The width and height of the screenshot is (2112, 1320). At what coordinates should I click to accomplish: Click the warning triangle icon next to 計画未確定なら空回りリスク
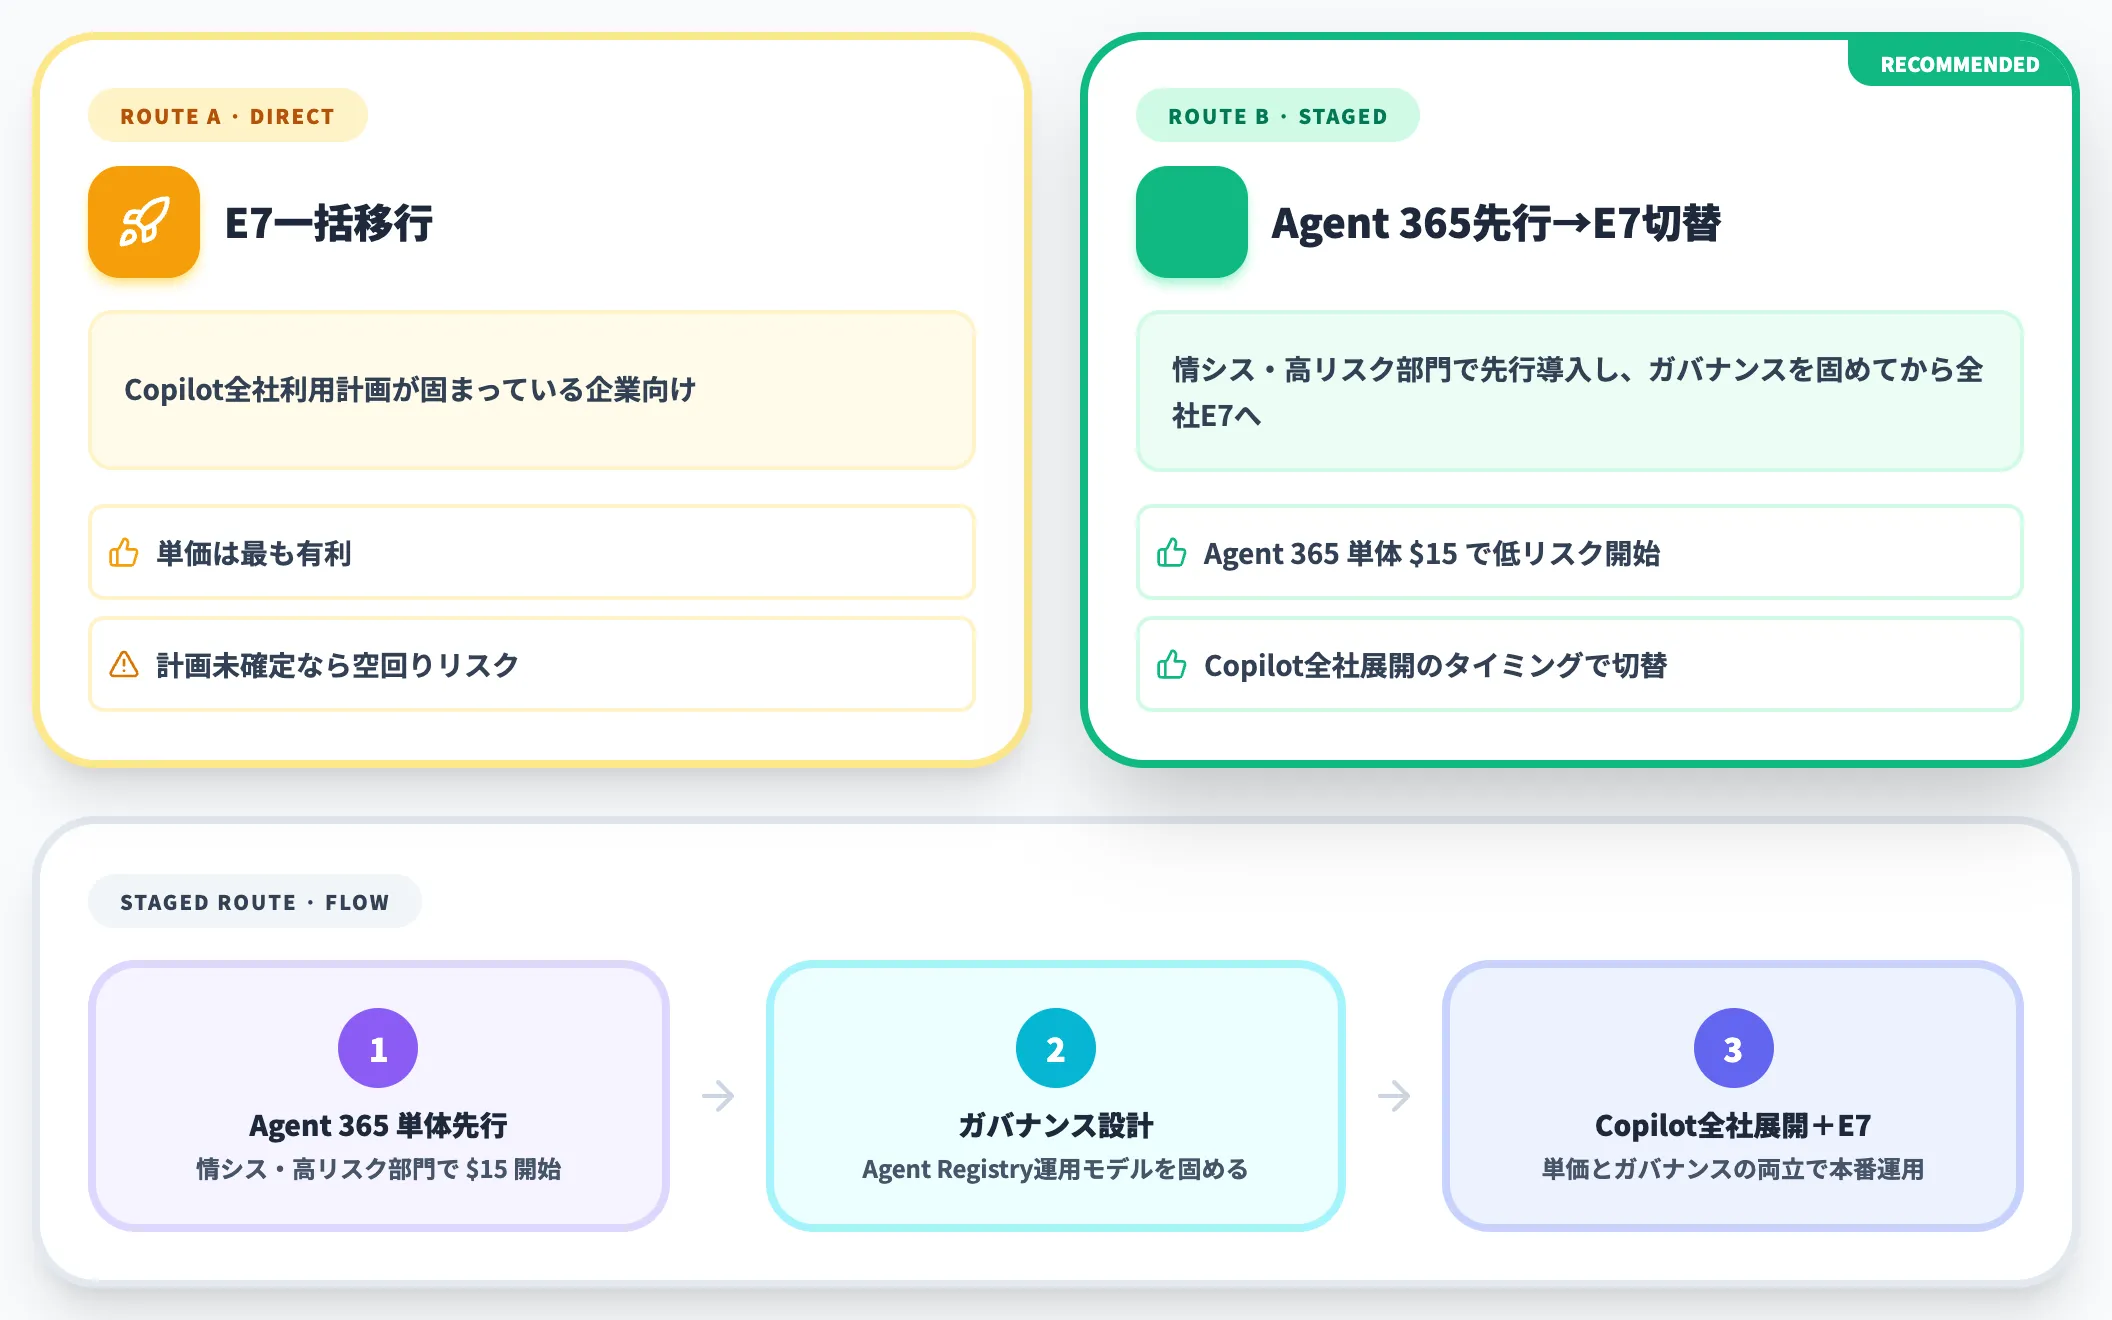(124, 664)
